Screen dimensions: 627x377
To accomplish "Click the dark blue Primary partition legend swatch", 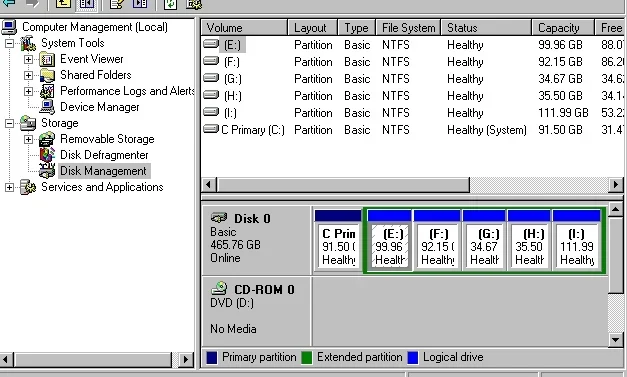I will pos(212,357).
